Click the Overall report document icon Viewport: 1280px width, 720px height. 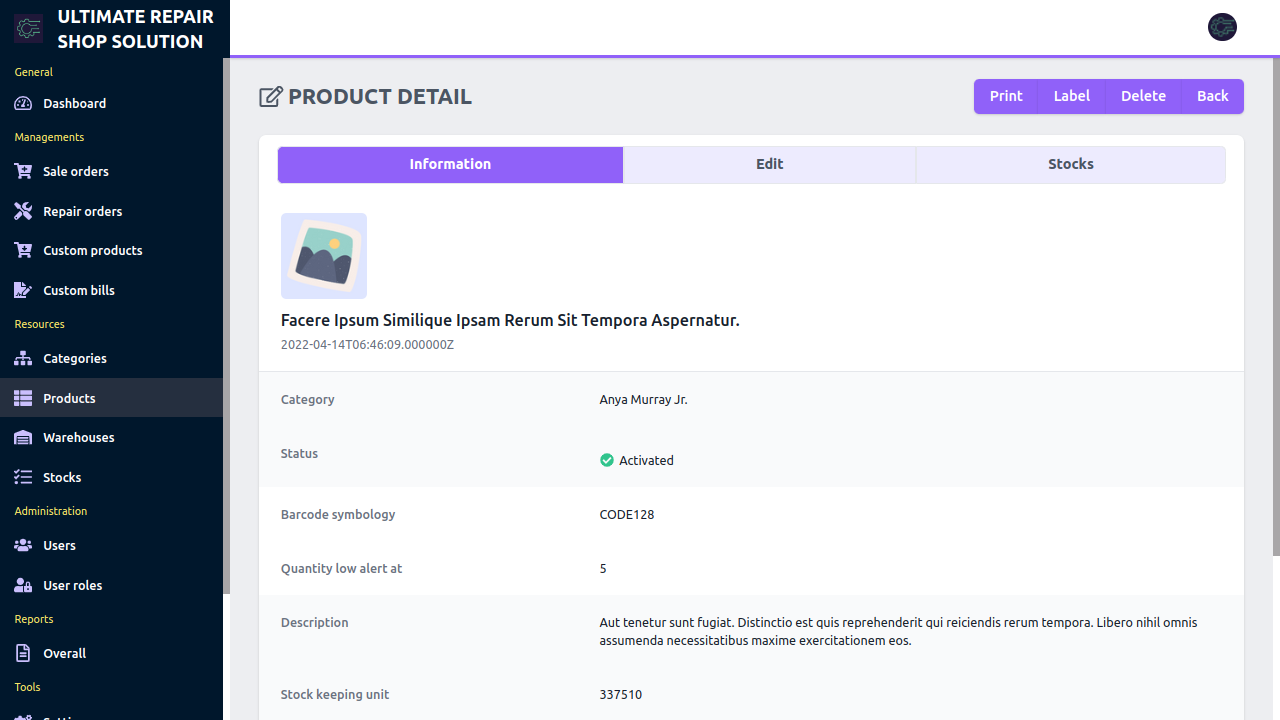[x=23, y=653]
